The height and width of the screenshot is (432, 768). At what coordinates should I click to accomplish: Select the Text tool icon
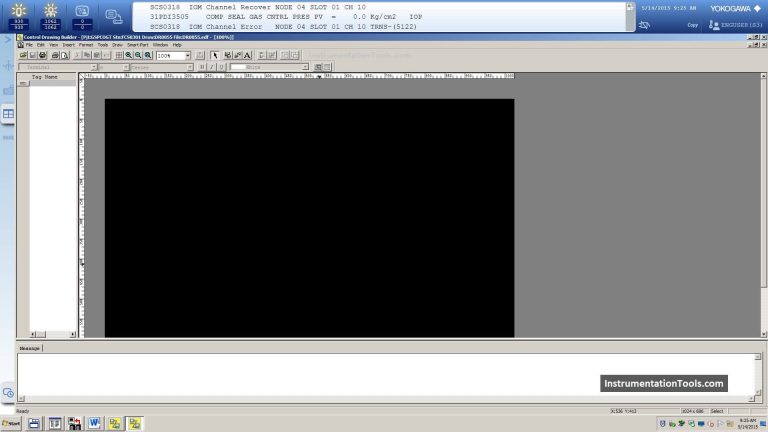(247, 56)
